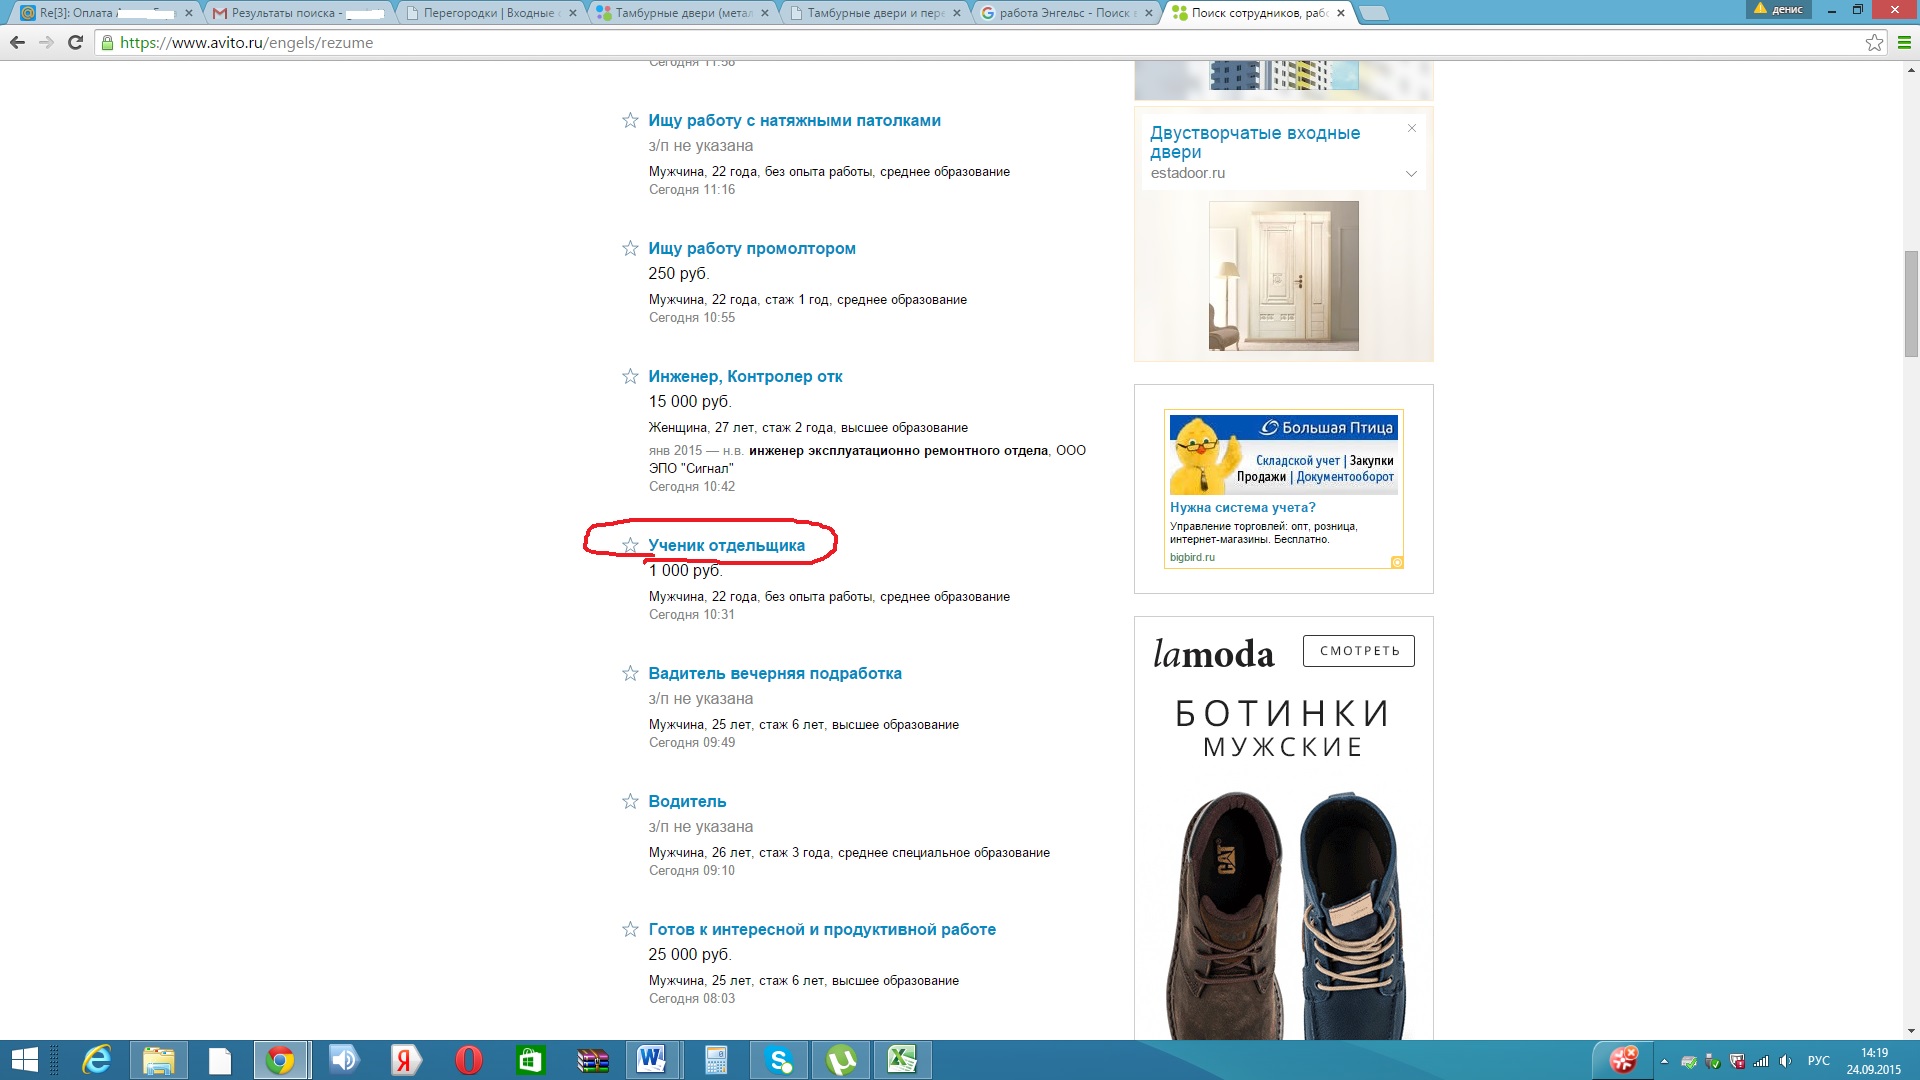Click the vertical page scrollbar thumb
1920x1080 pixels.
coord(1911,303)
